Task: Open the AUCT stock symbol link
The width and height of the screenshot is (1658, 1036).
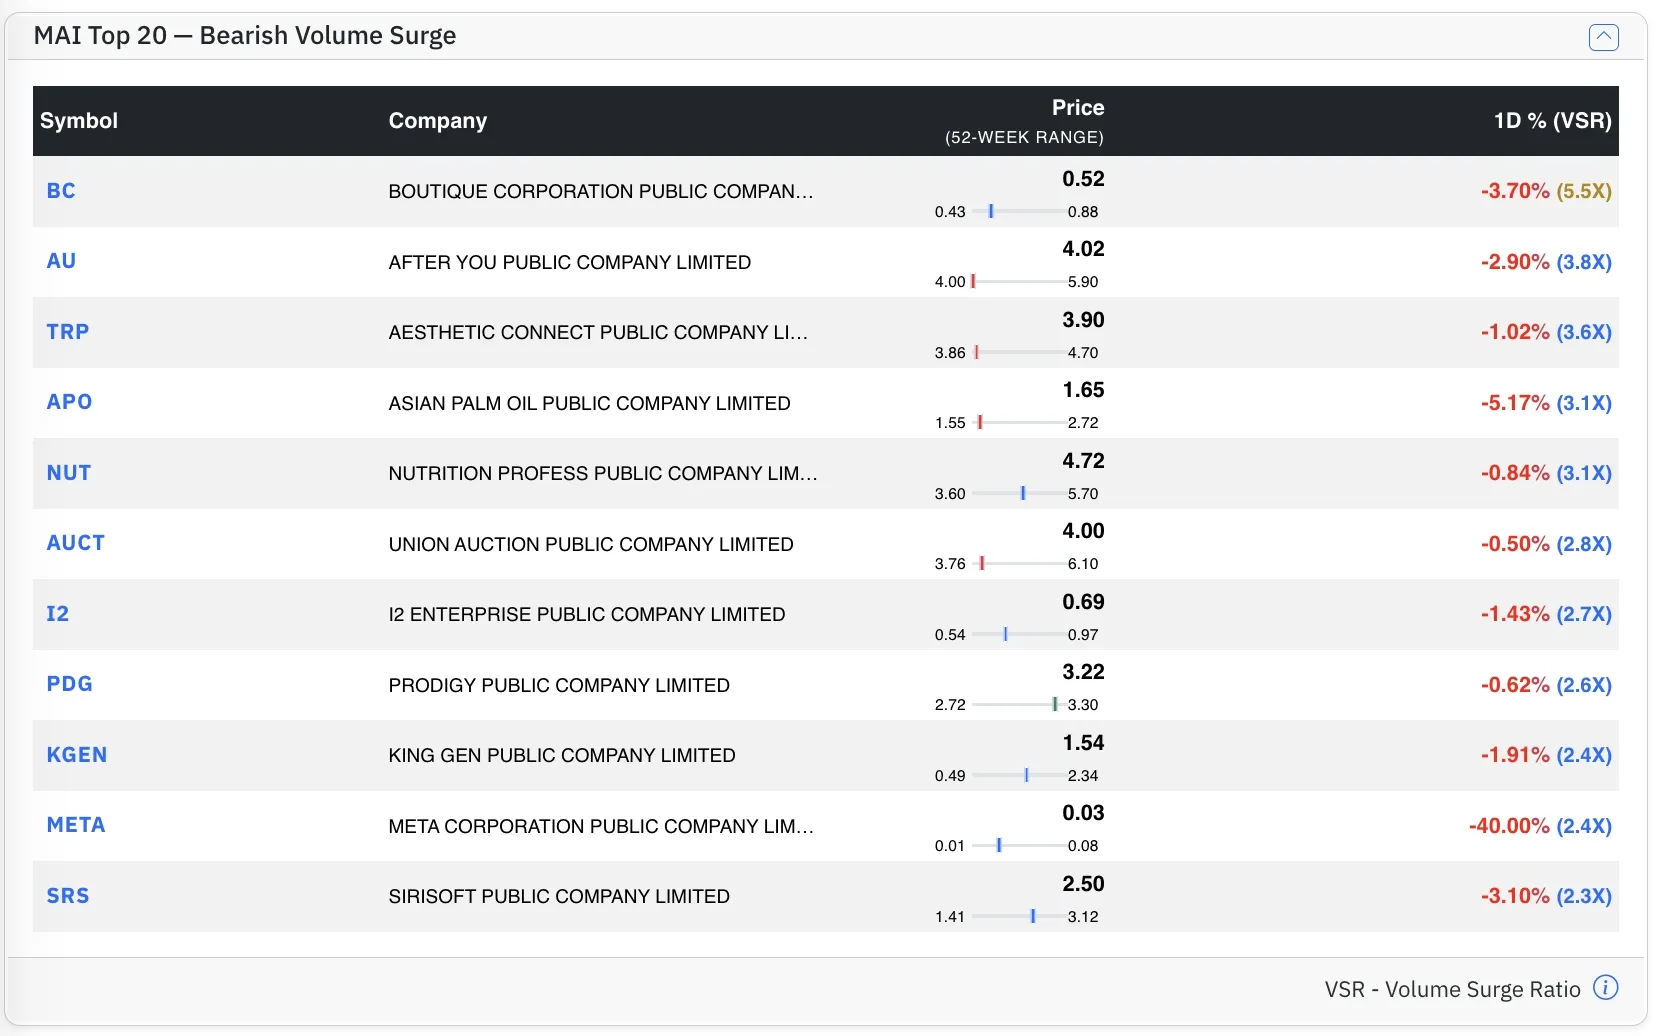Action: tap(76, 543)
